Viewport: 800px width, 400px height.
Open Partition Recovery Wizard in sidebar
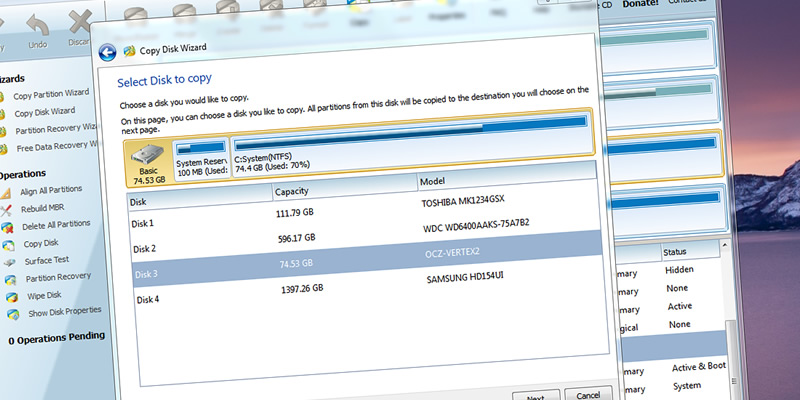(56, 129)
